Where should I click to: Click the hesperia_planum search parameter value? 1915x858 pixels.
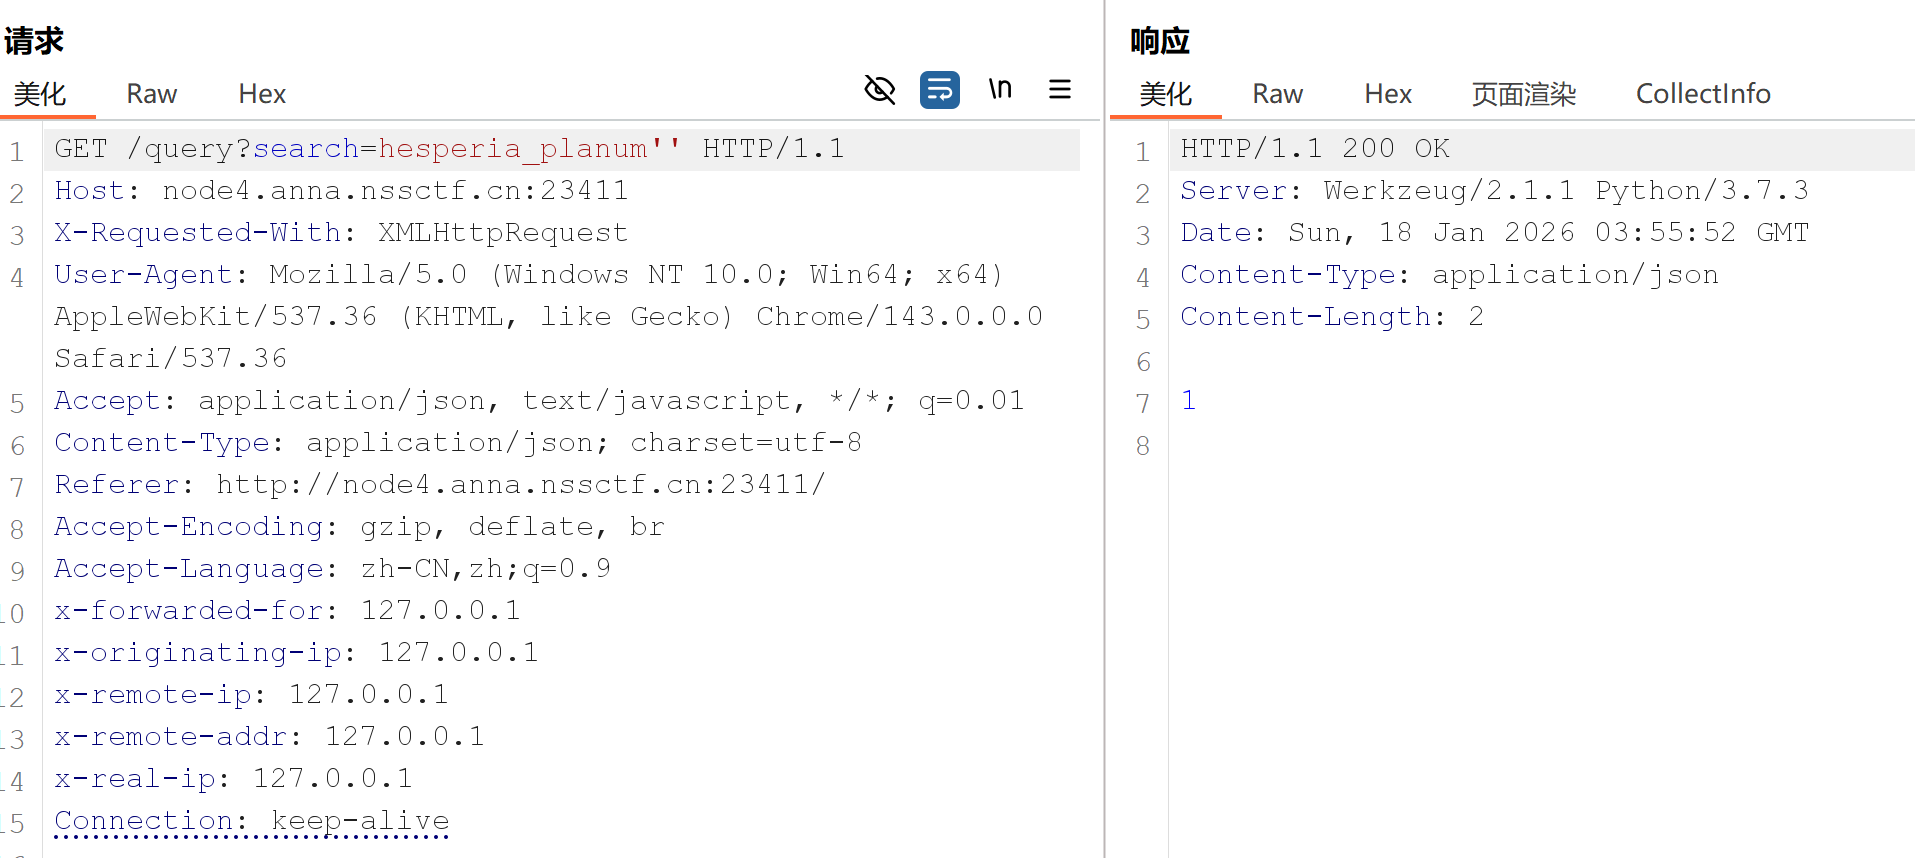click(512, 149)
